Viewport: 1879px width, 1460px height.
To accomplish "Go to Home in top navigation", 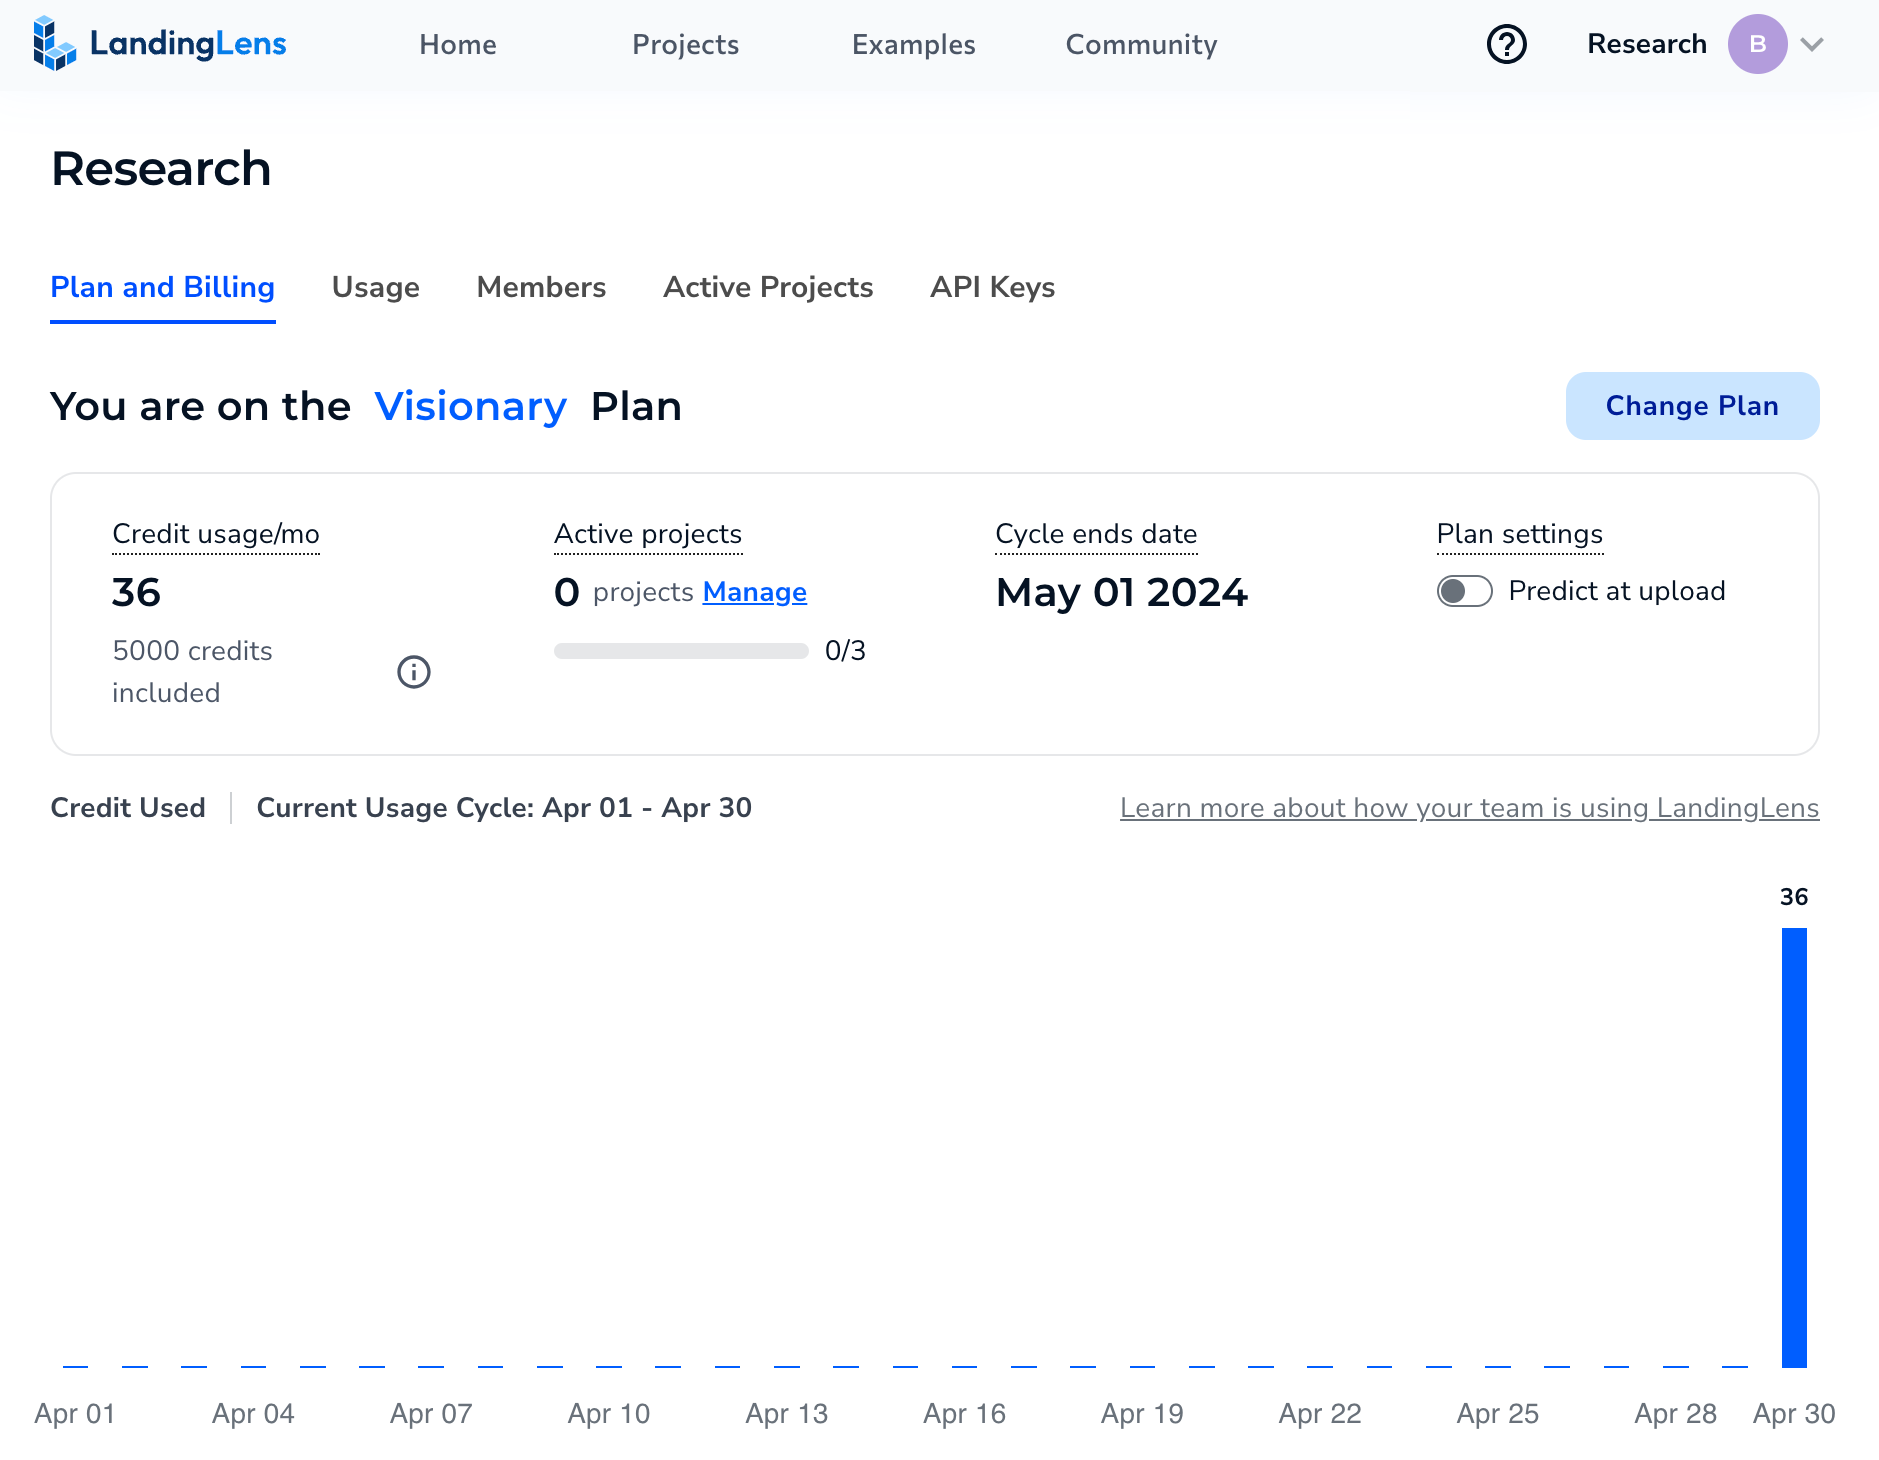I will [458, 44].
